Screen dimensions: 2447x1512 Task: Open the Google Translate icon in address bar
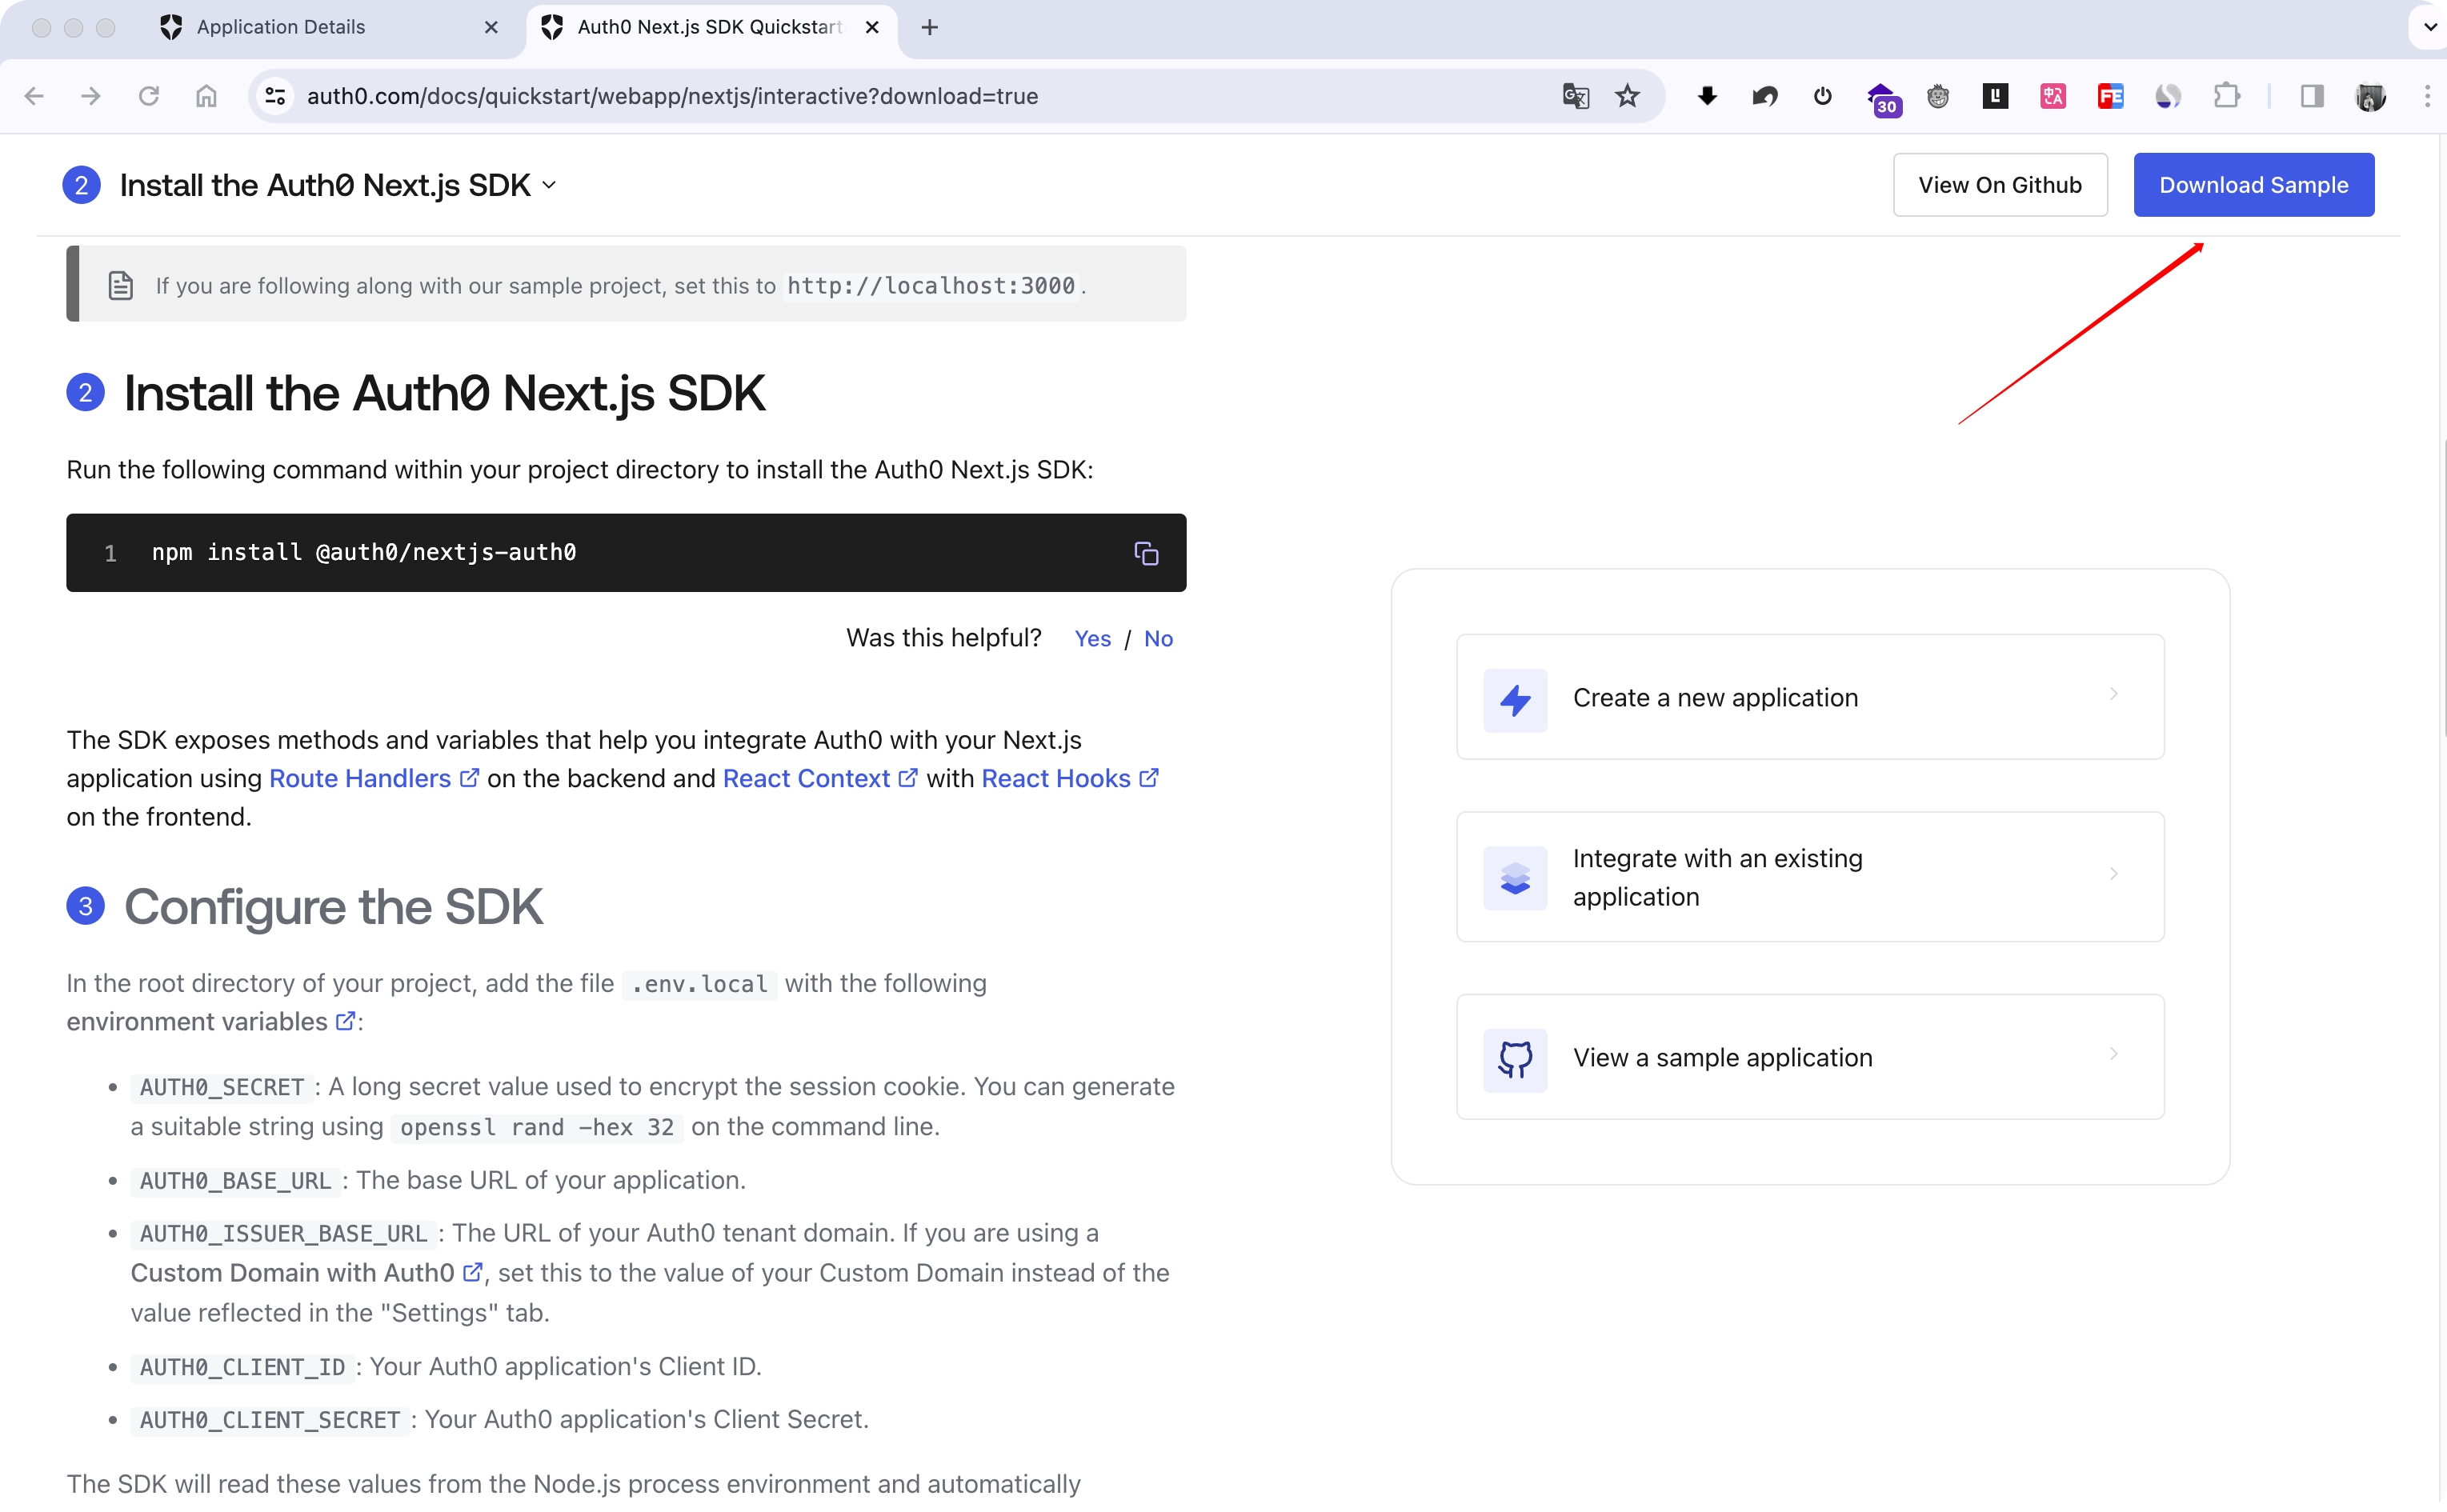coord(1575,96)
